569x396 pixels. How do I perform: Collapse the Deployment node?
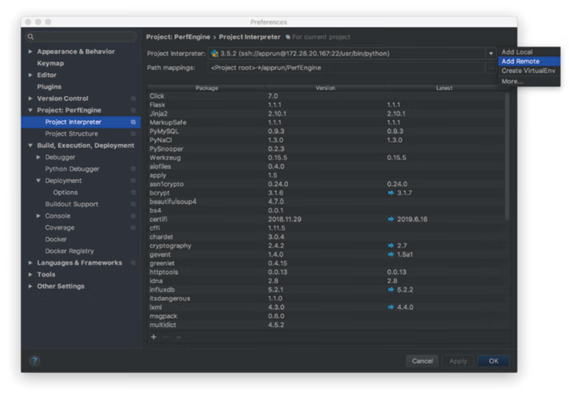point(38,180)
